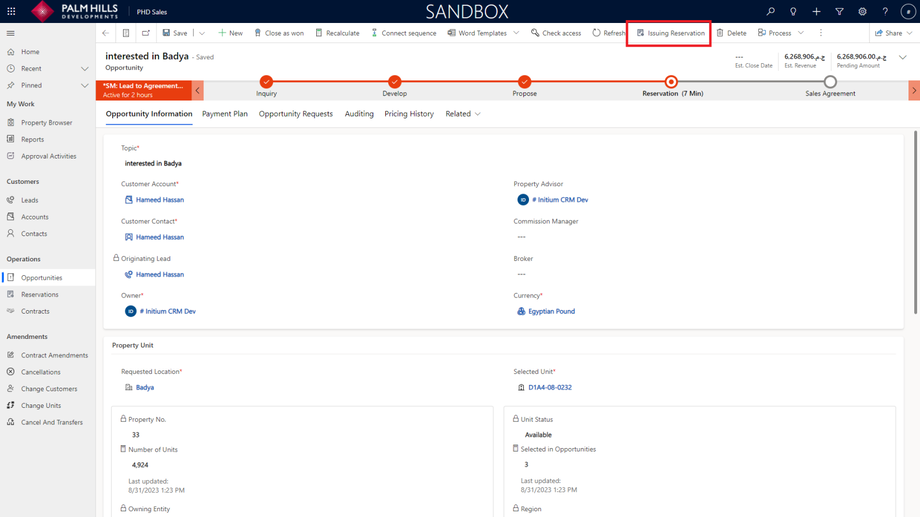Image resolution: width=920 pixels, height=517 pixels.
Task: Open the settings gear icon
Action: click(862, 11)
